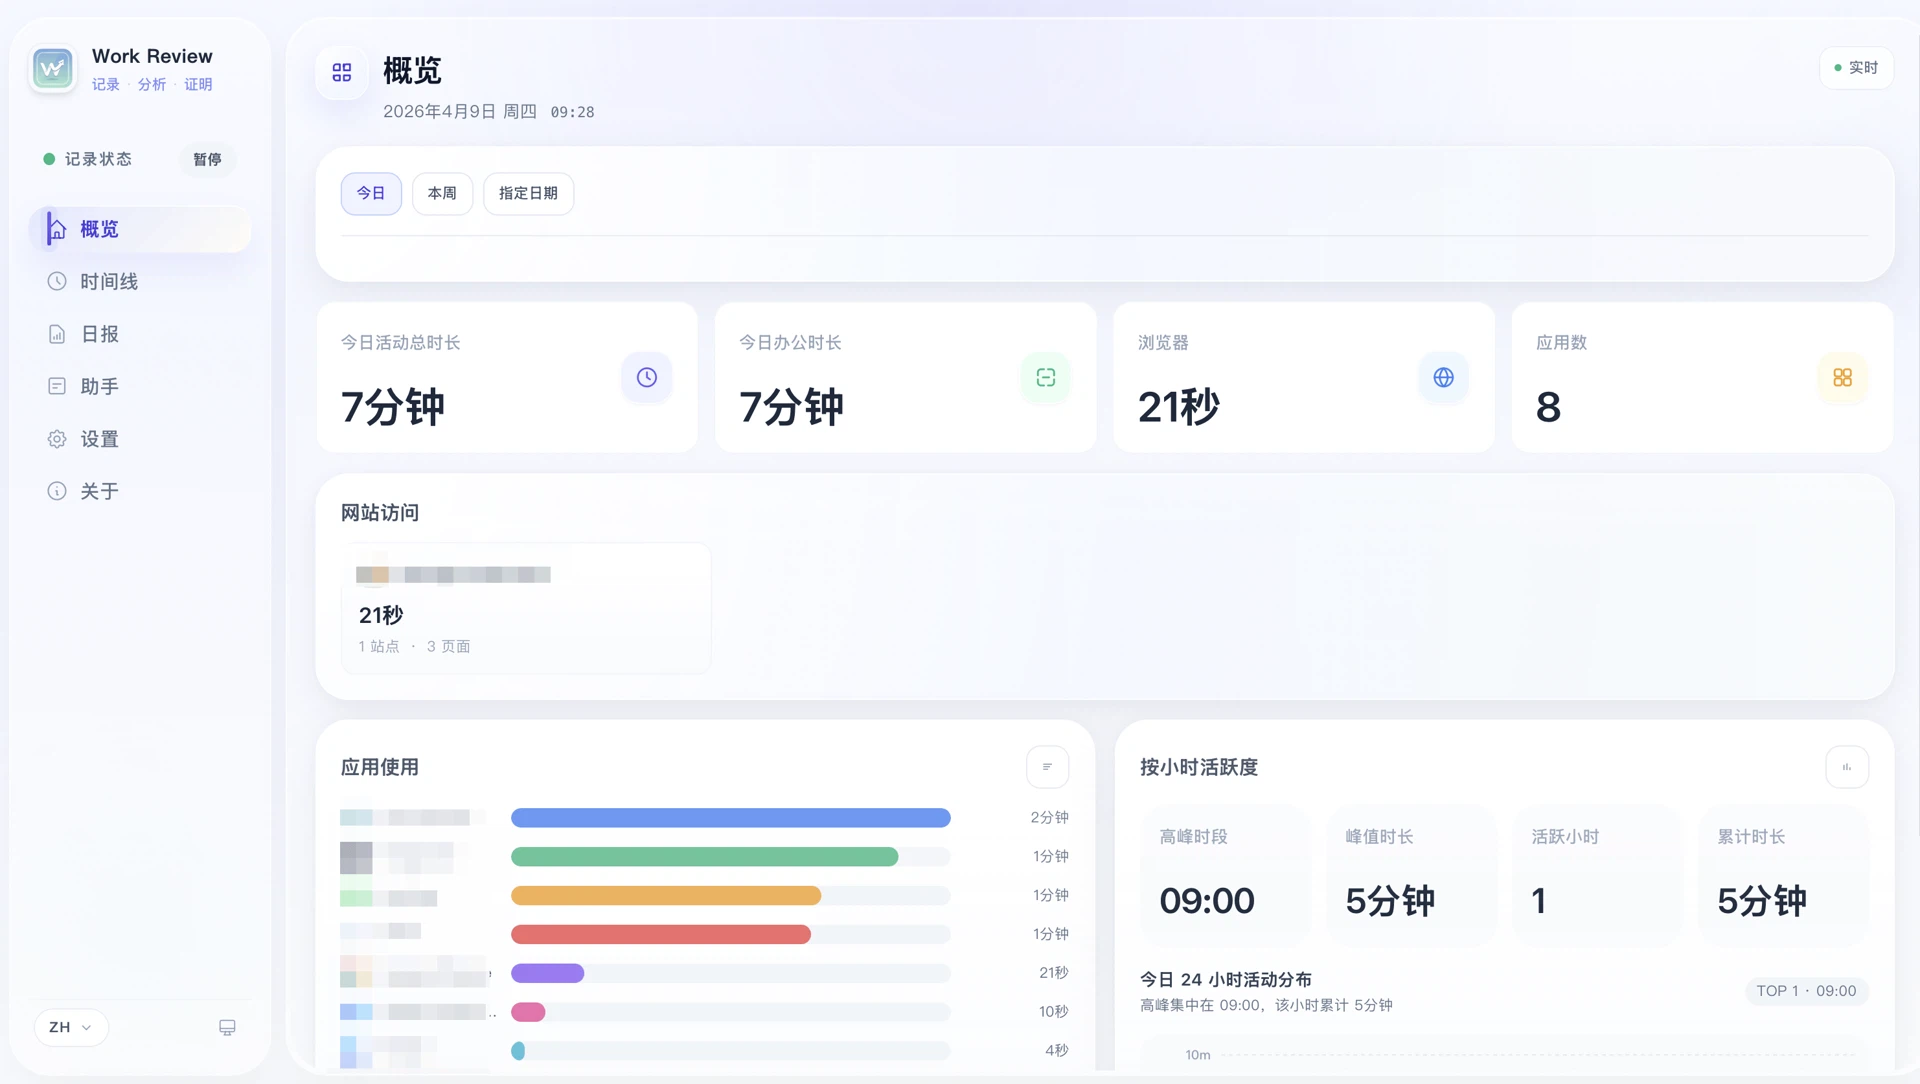Click the 高峰集中在 09:00 description text

(x=1266, y=1005)
